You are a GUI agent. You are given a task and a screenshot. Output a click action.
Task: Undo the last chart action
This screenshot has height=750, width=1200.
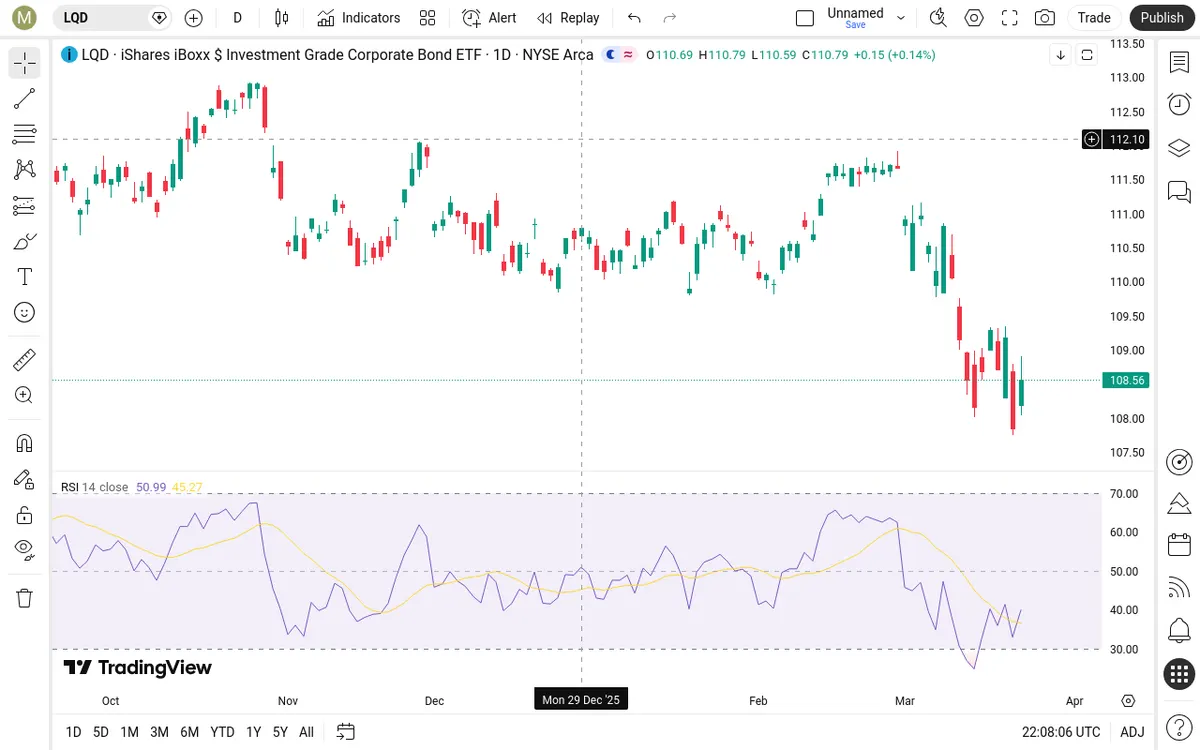(634, 18)
